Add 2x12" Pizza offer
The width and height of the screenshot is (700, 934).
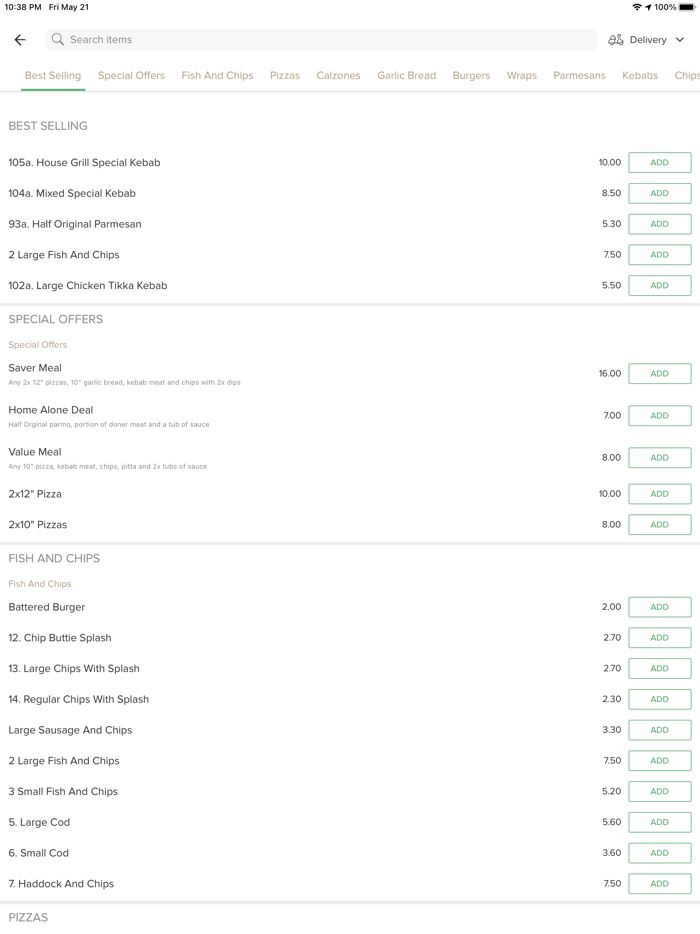click(659, 494)
